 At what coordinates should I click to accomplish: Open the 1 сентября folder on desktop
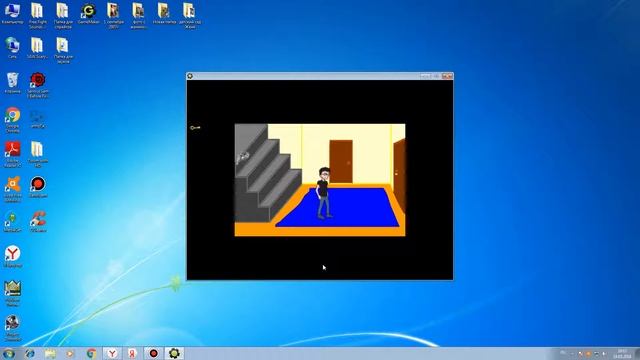click(113, 16)
